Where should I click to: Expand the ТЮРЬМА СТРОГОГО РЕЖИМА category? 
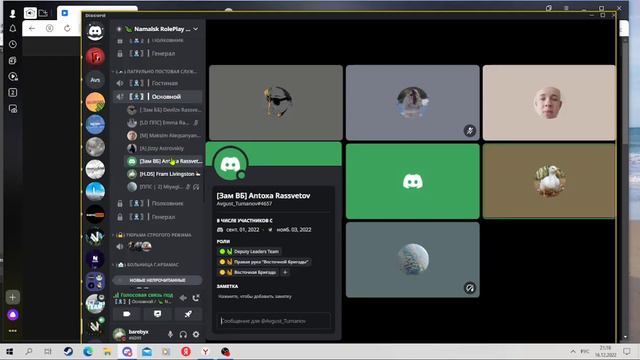[154, 235]
